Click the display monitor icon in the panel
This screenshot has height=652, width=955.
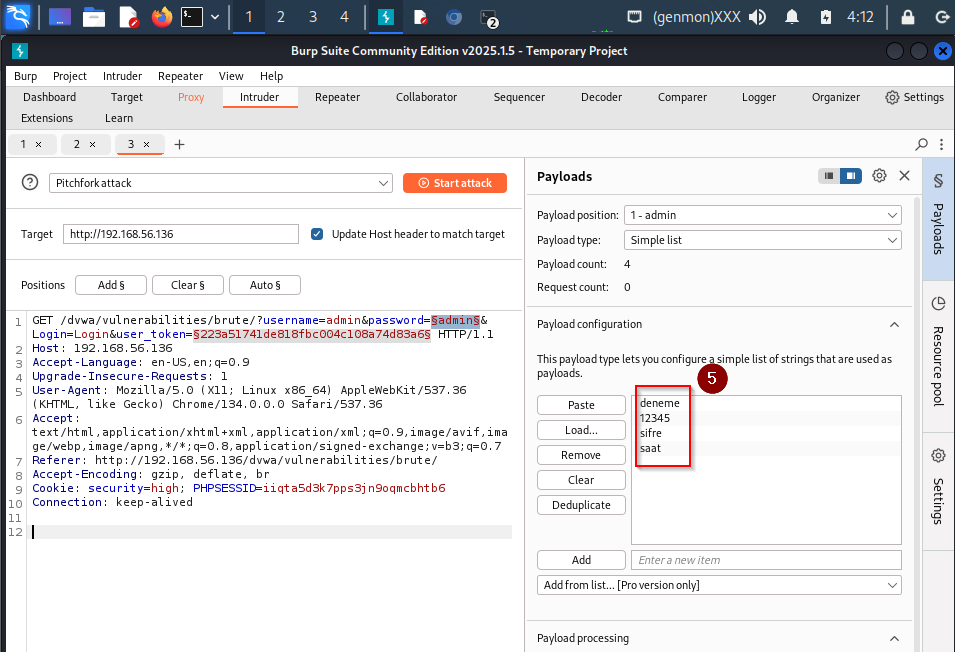pyautogui.click(x=635, y=17)
